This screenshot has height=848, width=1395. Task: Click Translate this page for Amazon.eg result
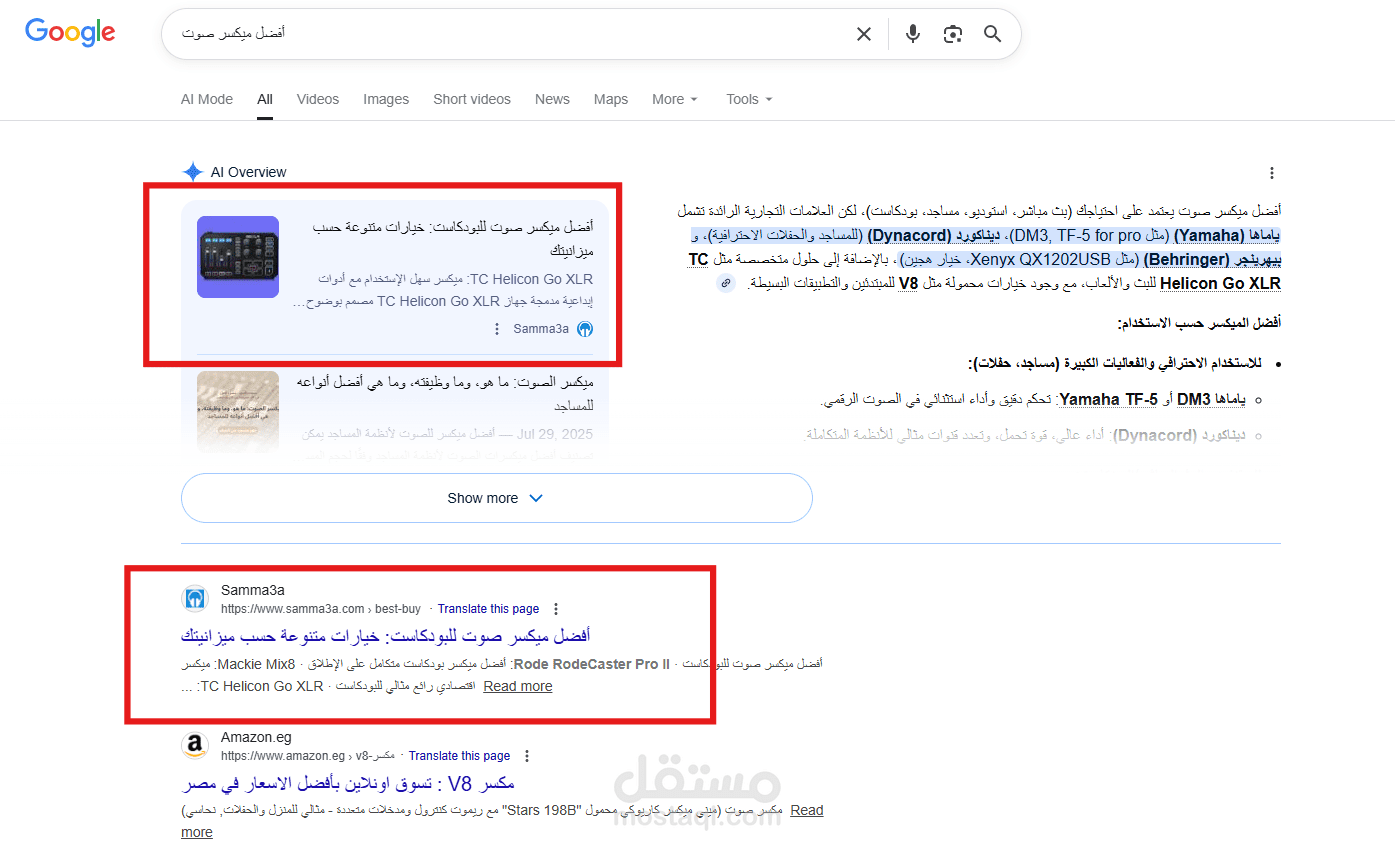click(459, 756)
